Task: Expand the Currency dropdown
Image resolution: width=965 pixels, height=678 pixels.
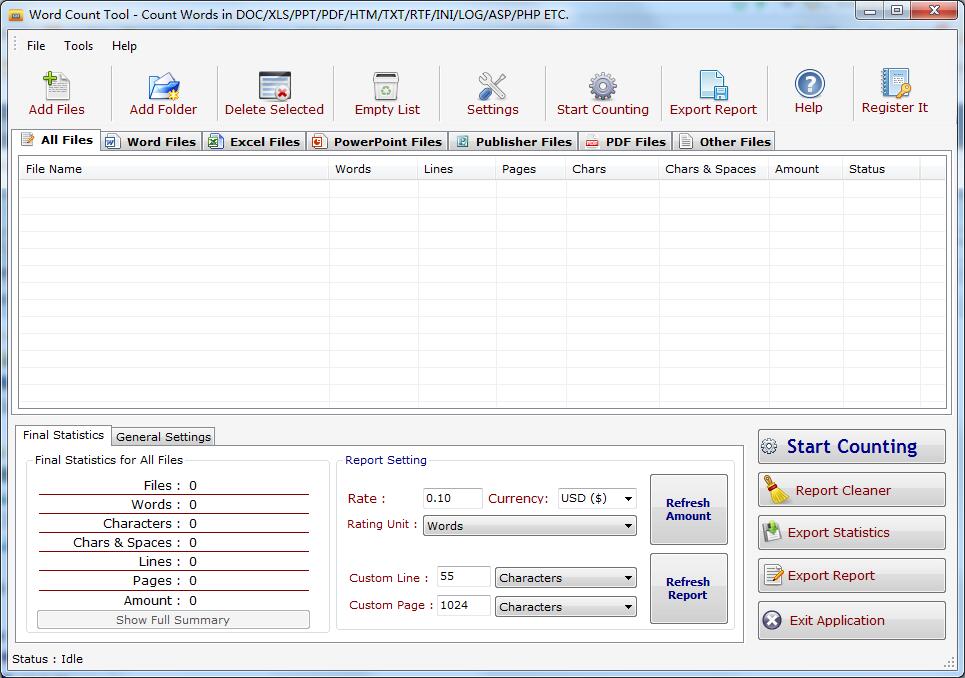Action: point(627,498)
